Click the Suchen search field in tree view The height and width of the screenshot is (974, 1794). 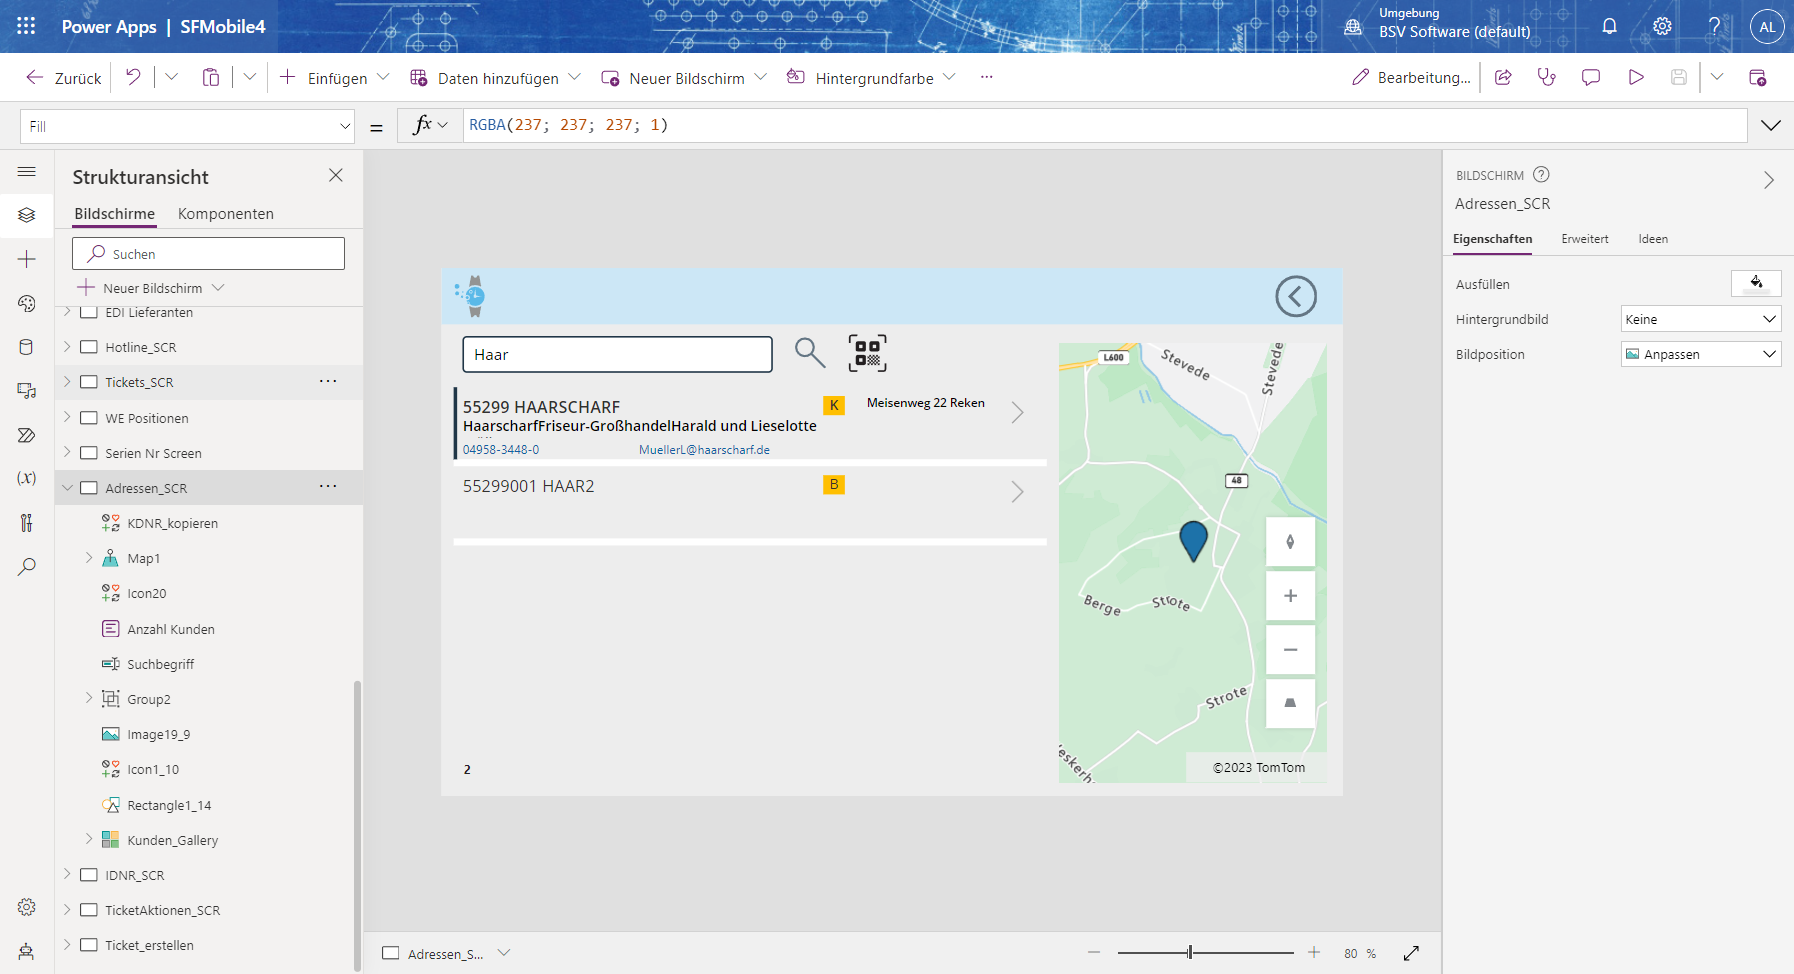[x=208, y=254]
